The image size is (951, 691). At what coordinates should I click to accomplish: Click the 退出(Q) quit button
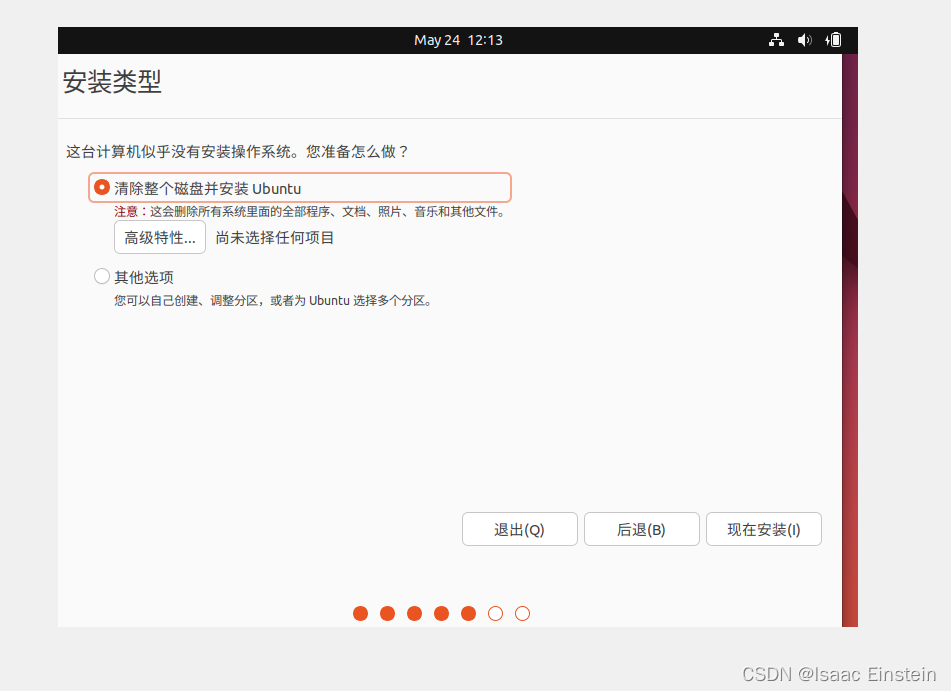click(x=520, y=529)
